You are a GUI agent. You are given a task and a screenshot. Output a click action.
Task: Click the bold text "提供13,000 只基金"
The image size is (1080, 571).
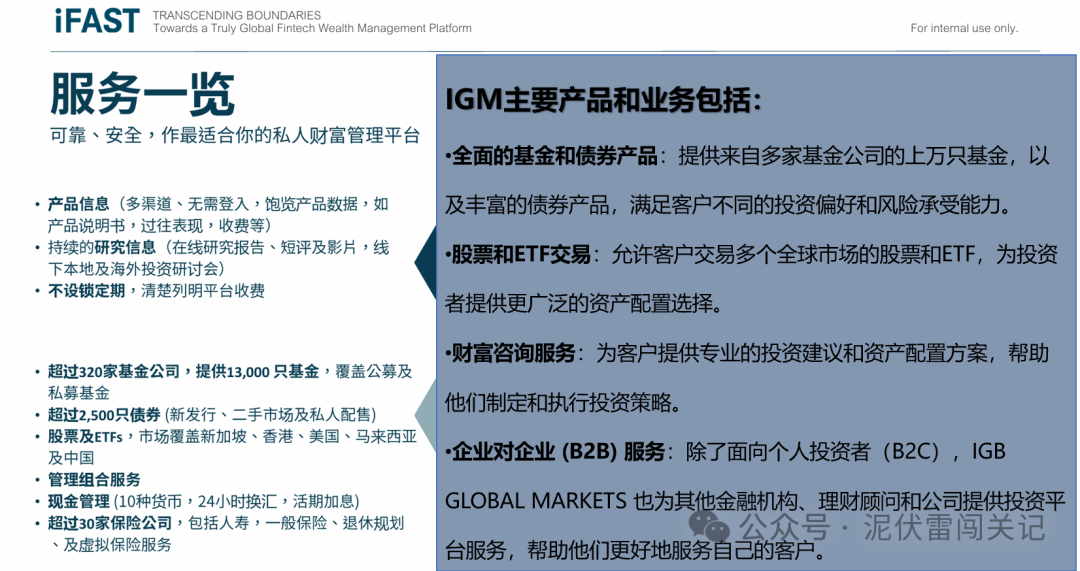[257, 372]
